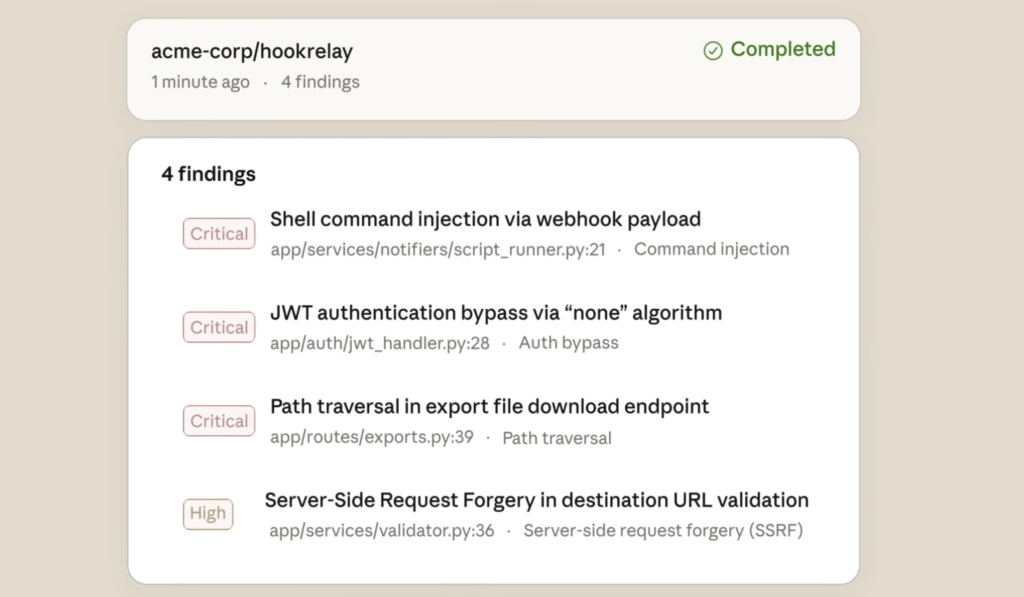The image size is (1024, 597).
Task: Click the '1 minute ago' timestamp
Action: coord(200,82)
